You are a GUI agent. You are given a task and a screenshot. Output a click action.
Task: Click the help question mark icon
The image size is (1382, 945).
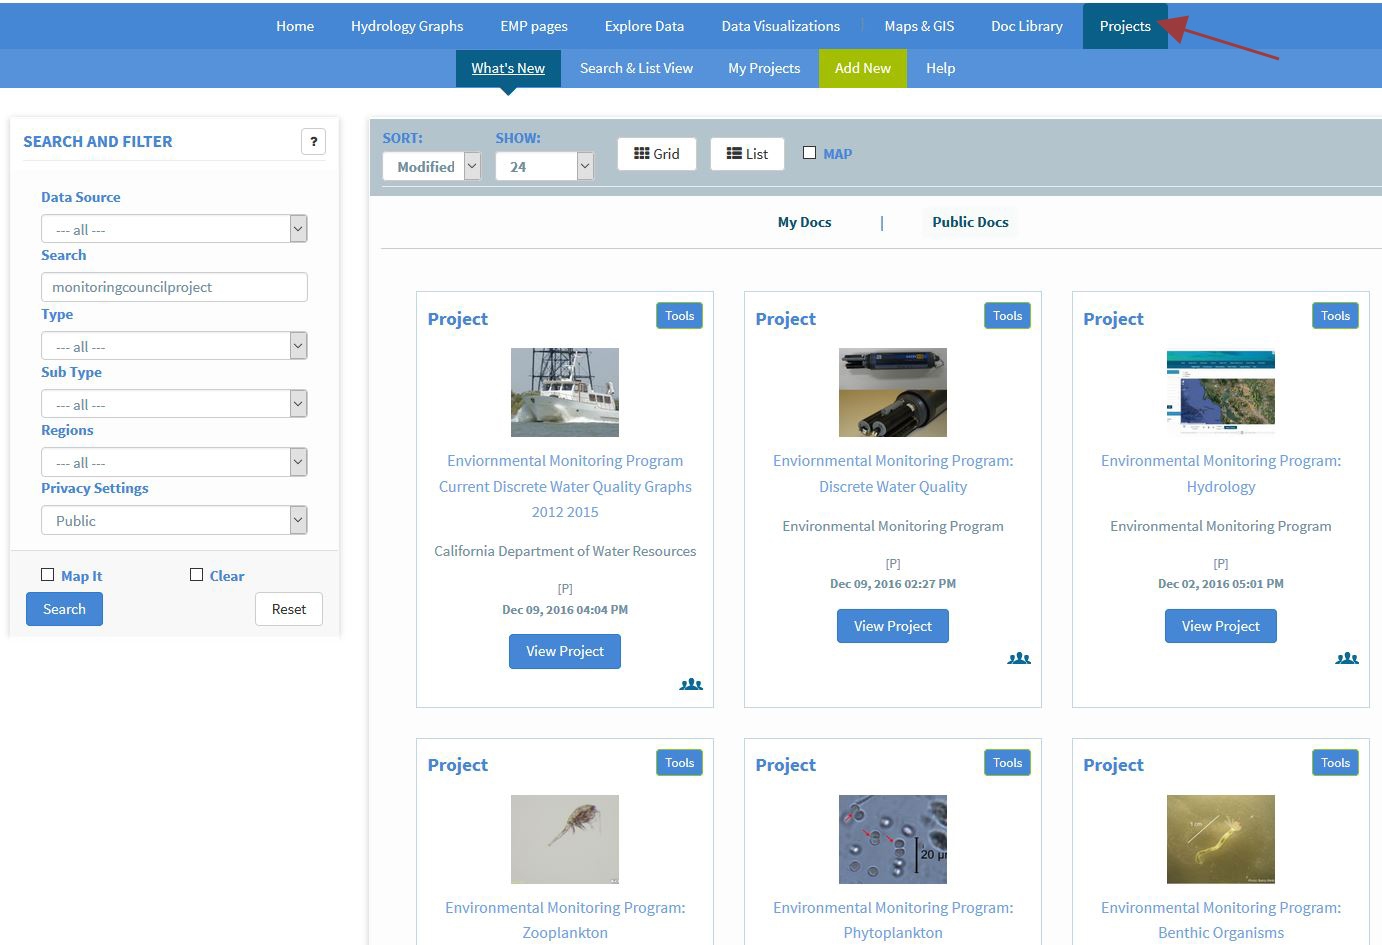click(313, 142)
